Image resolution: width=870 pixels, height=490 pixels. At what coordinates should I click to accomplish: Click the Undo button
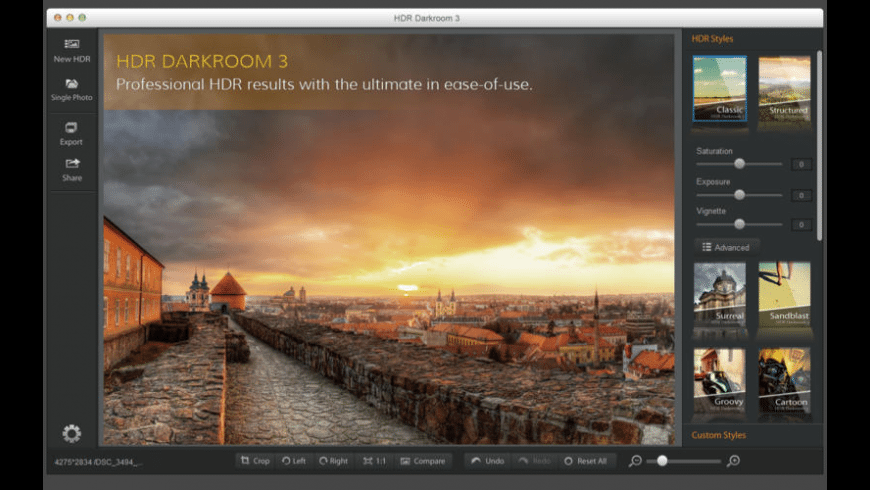pos(488,461)
